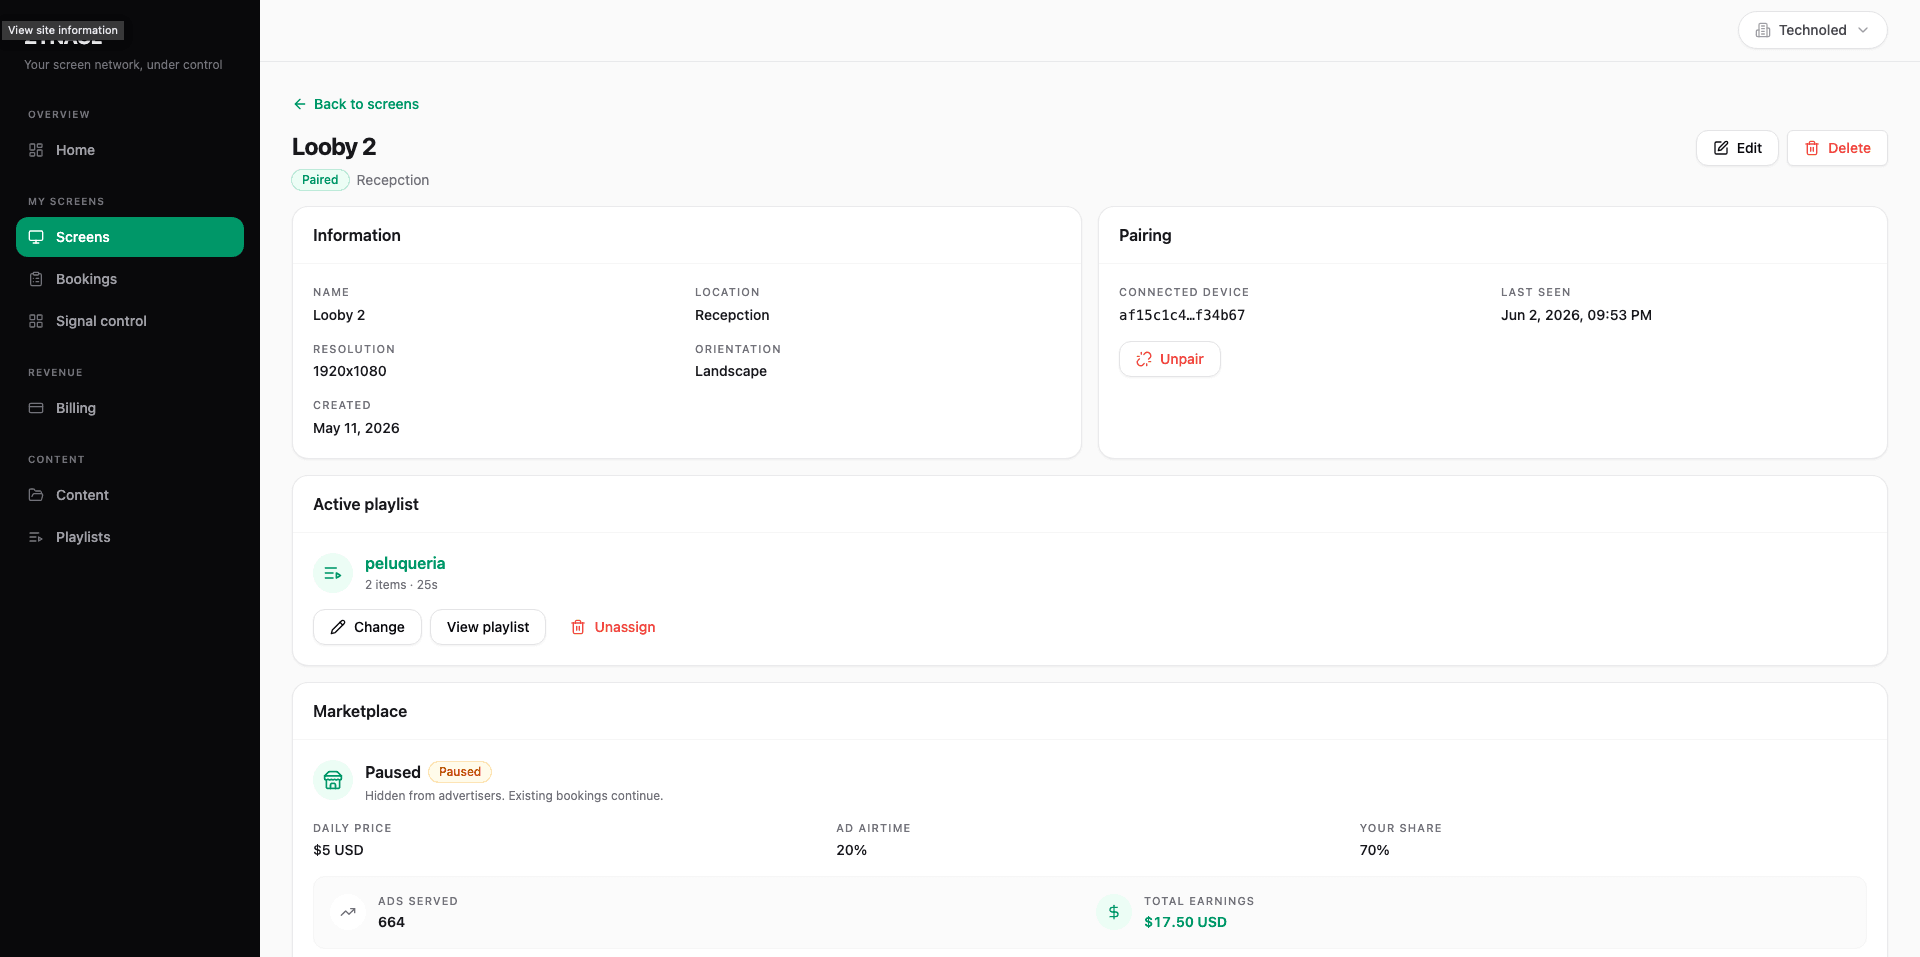The height and width of the screenshot is (957, 1920).
Task: Click the peluqueria playlist round icon
Action: point(333,573)
